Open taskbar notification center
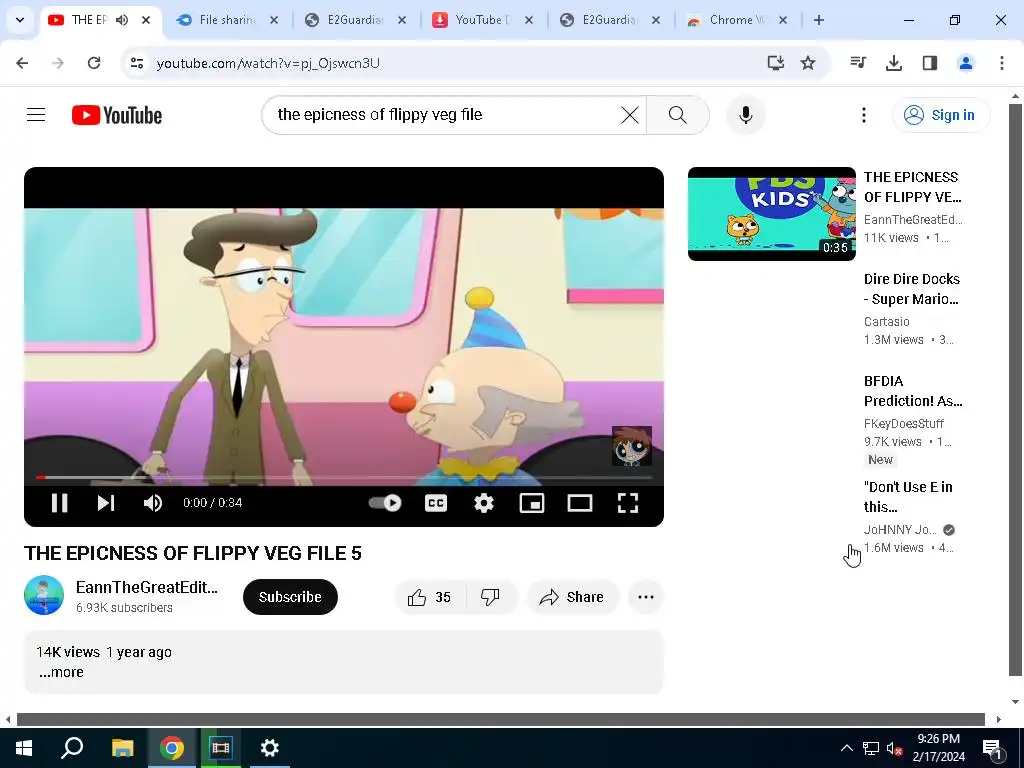Screen dimensions: 1024x768 click(x=993, y=749)
